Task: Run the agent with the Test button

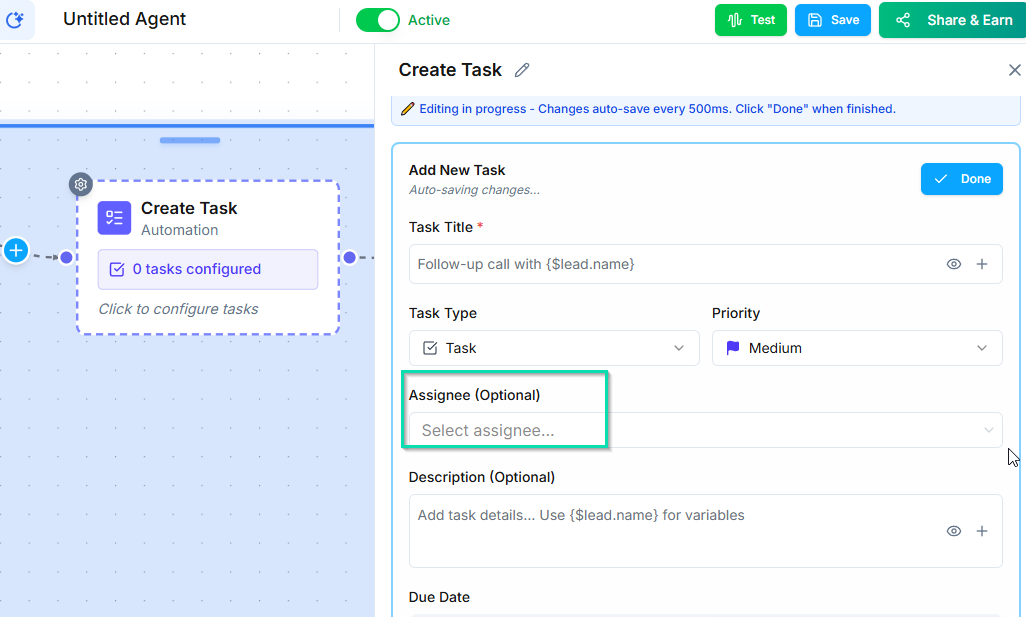Action: (x=751, y=19)
